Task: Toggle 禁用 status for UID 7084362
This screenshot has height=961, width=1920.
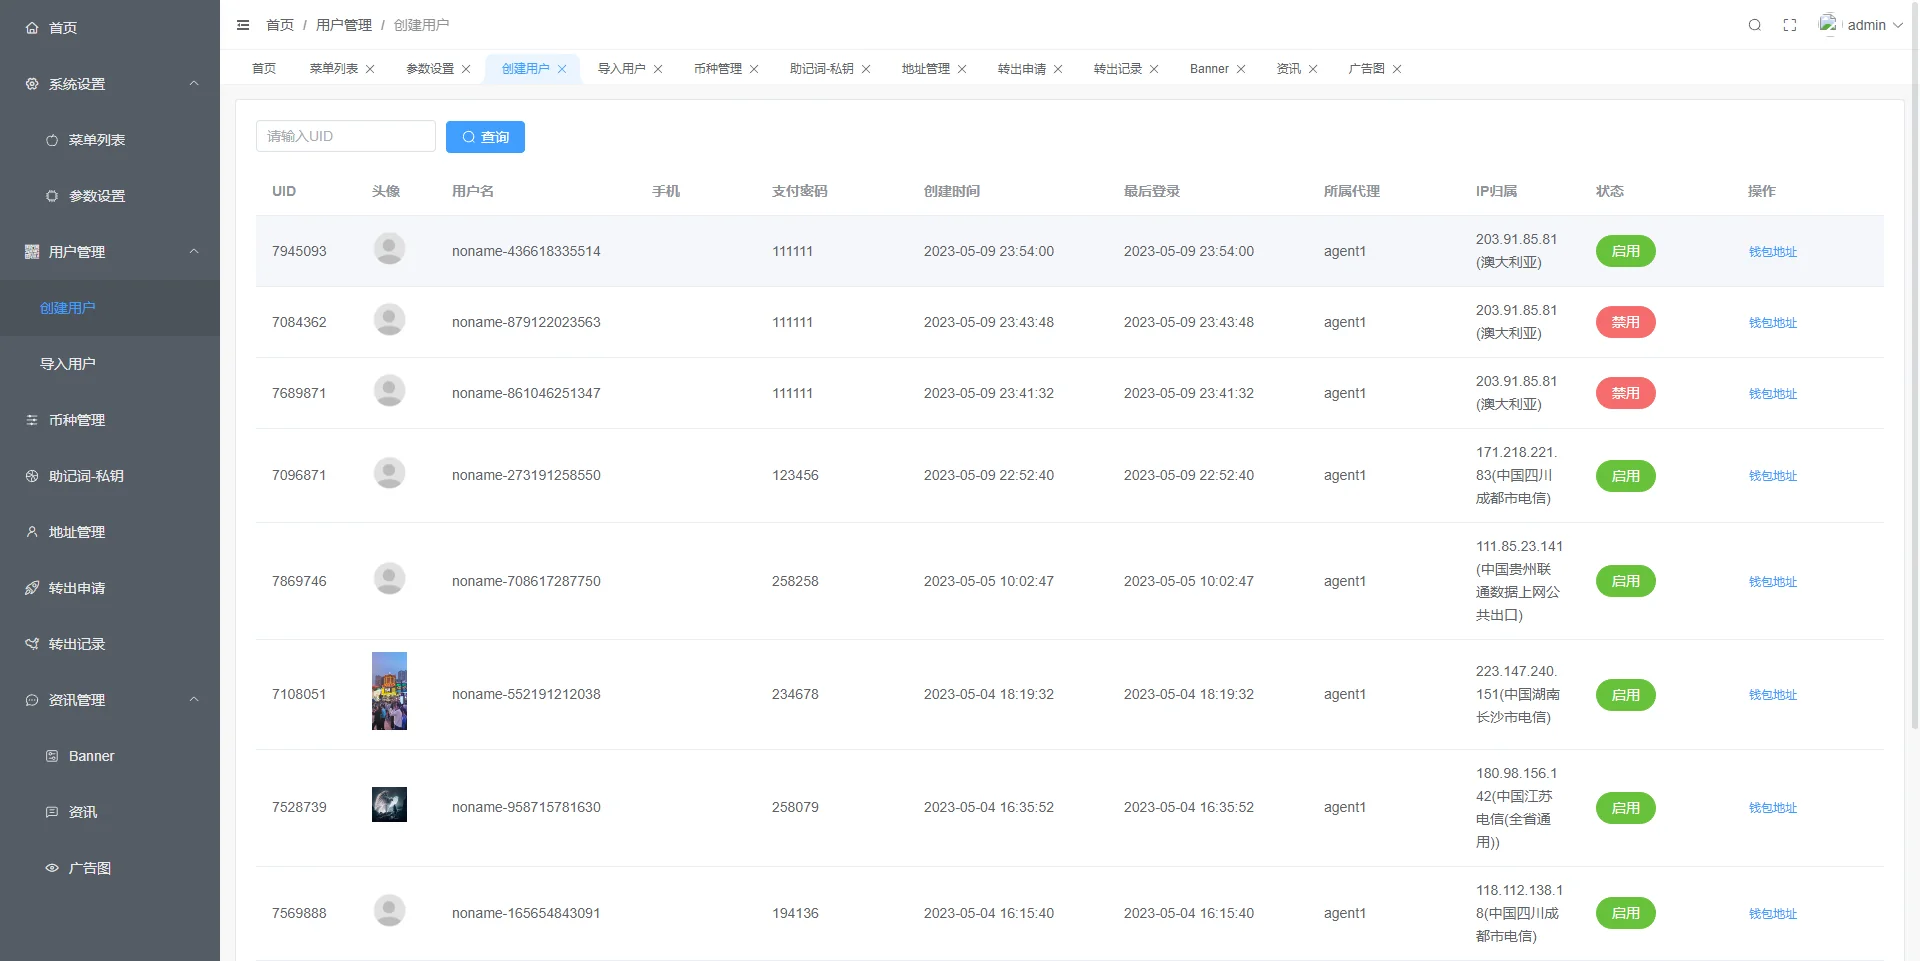Action: click(x=1625, y=322)
